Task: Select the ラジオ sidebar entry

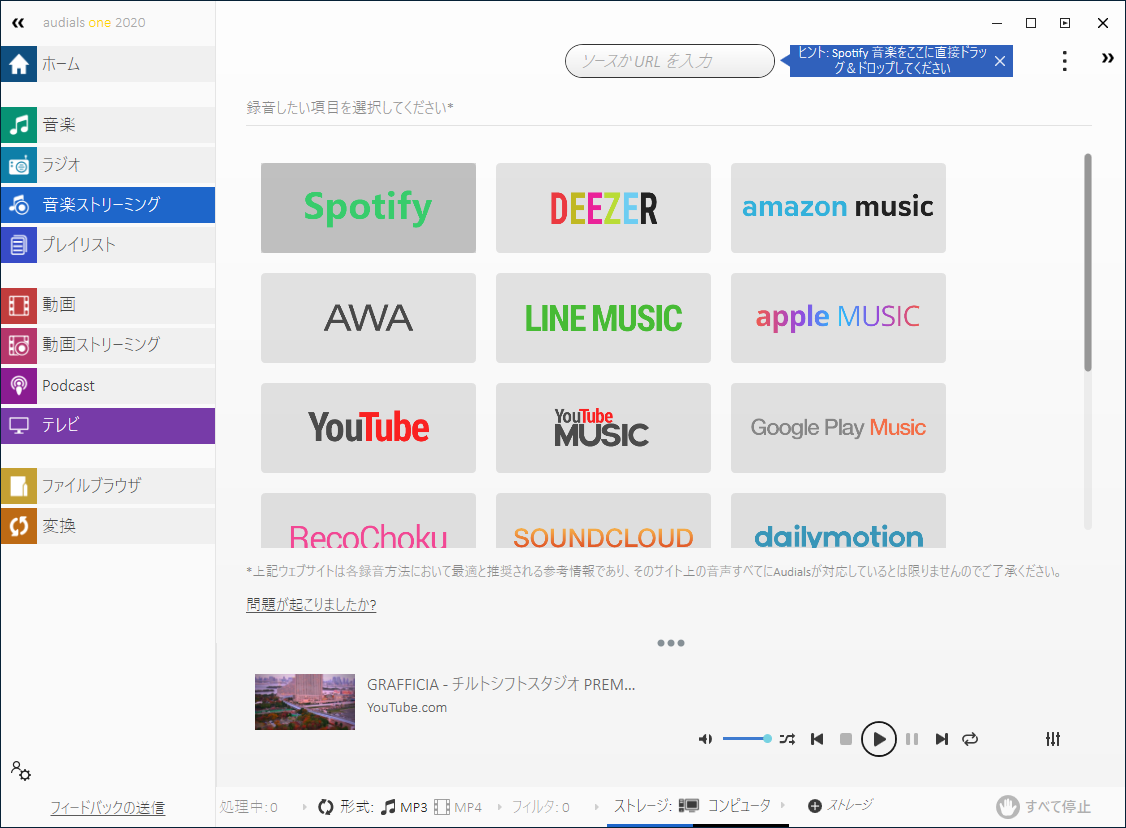Action: tap(108, 165)
